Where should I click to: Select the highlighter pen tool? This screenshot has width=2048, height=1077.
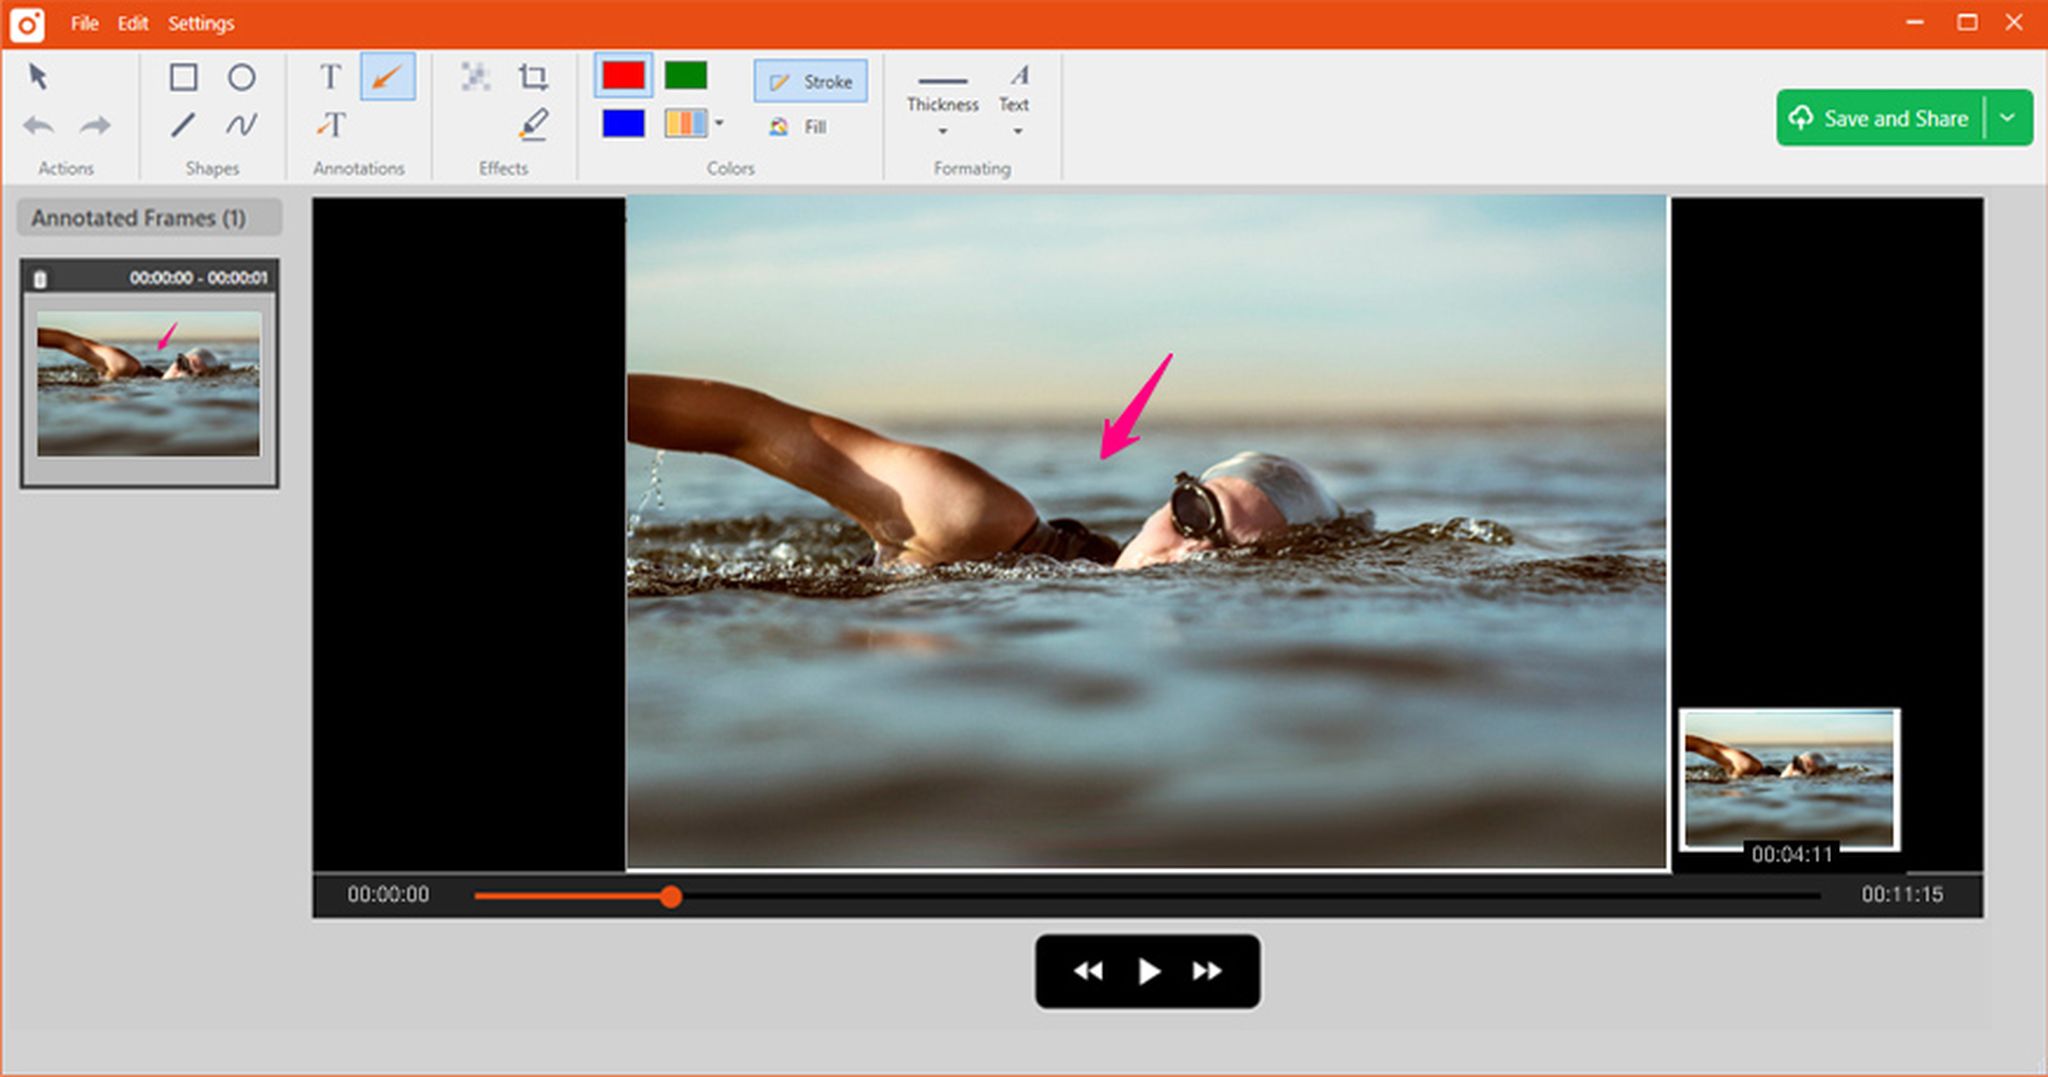pos(533,125)
